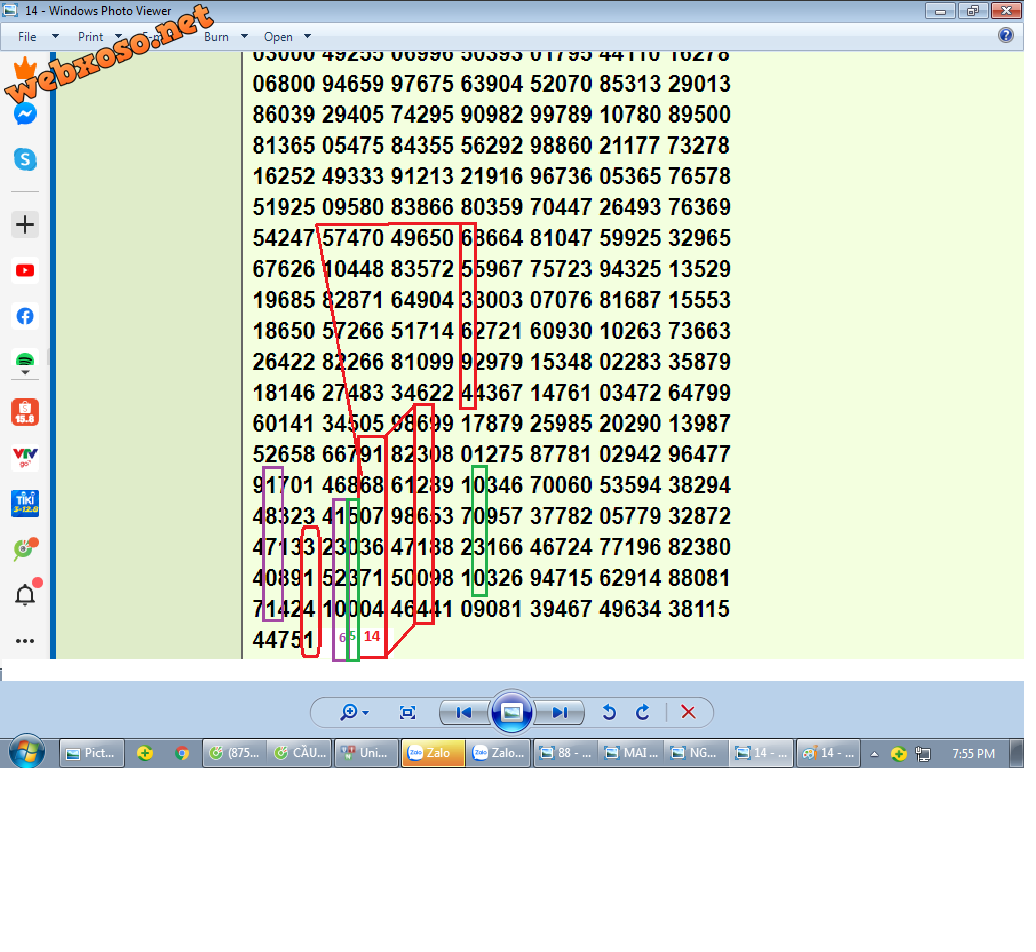Screen dimensions: 1036x952
Task: Click the notification bell icon
Action: tap(26, 595)
